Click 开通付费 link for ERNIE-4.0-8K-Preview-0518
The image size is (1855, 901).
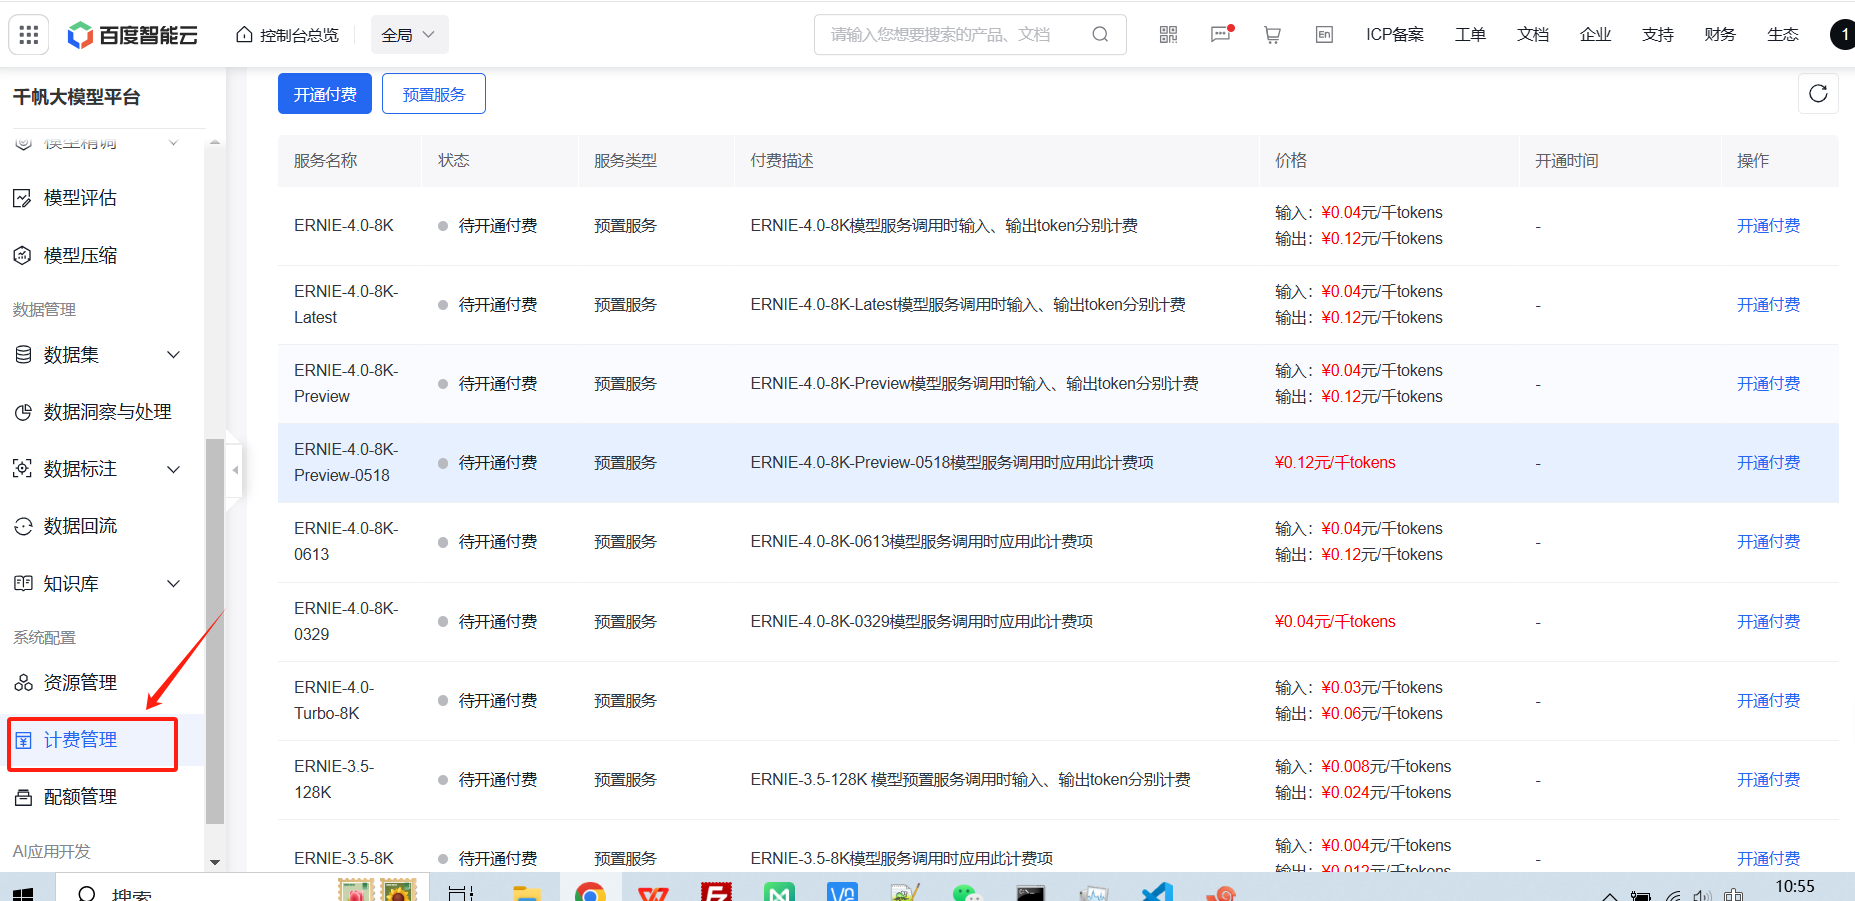tap(1767, 463)
